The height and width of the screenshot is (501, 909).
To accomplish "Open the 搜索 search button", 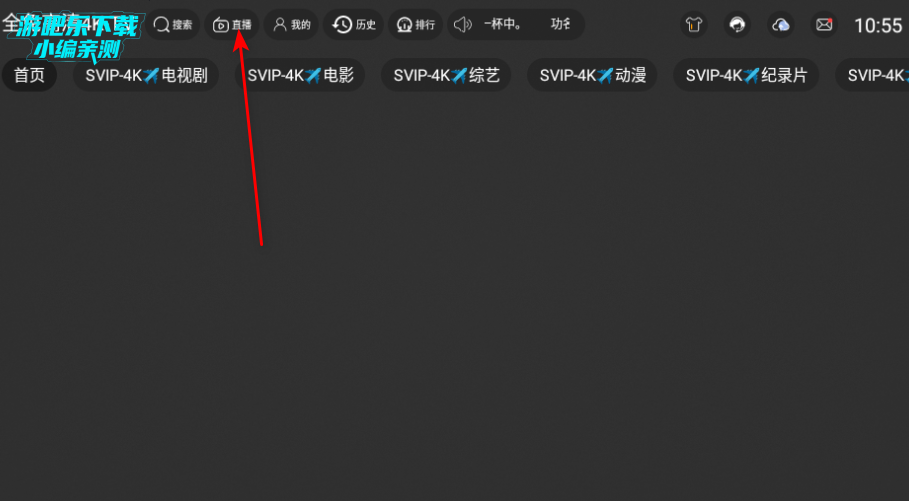I will pyautogui.click(x=173, y=25).
